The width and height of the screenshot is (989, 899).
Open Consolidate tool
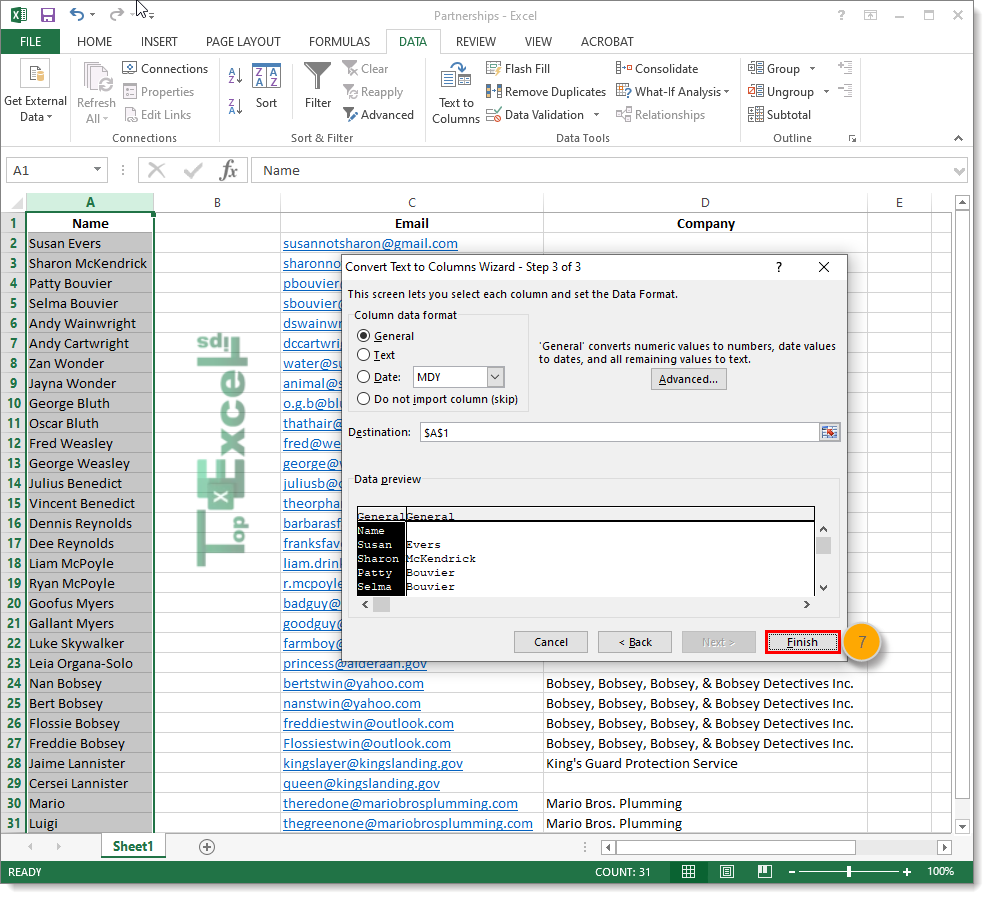[x=657, y=69]
